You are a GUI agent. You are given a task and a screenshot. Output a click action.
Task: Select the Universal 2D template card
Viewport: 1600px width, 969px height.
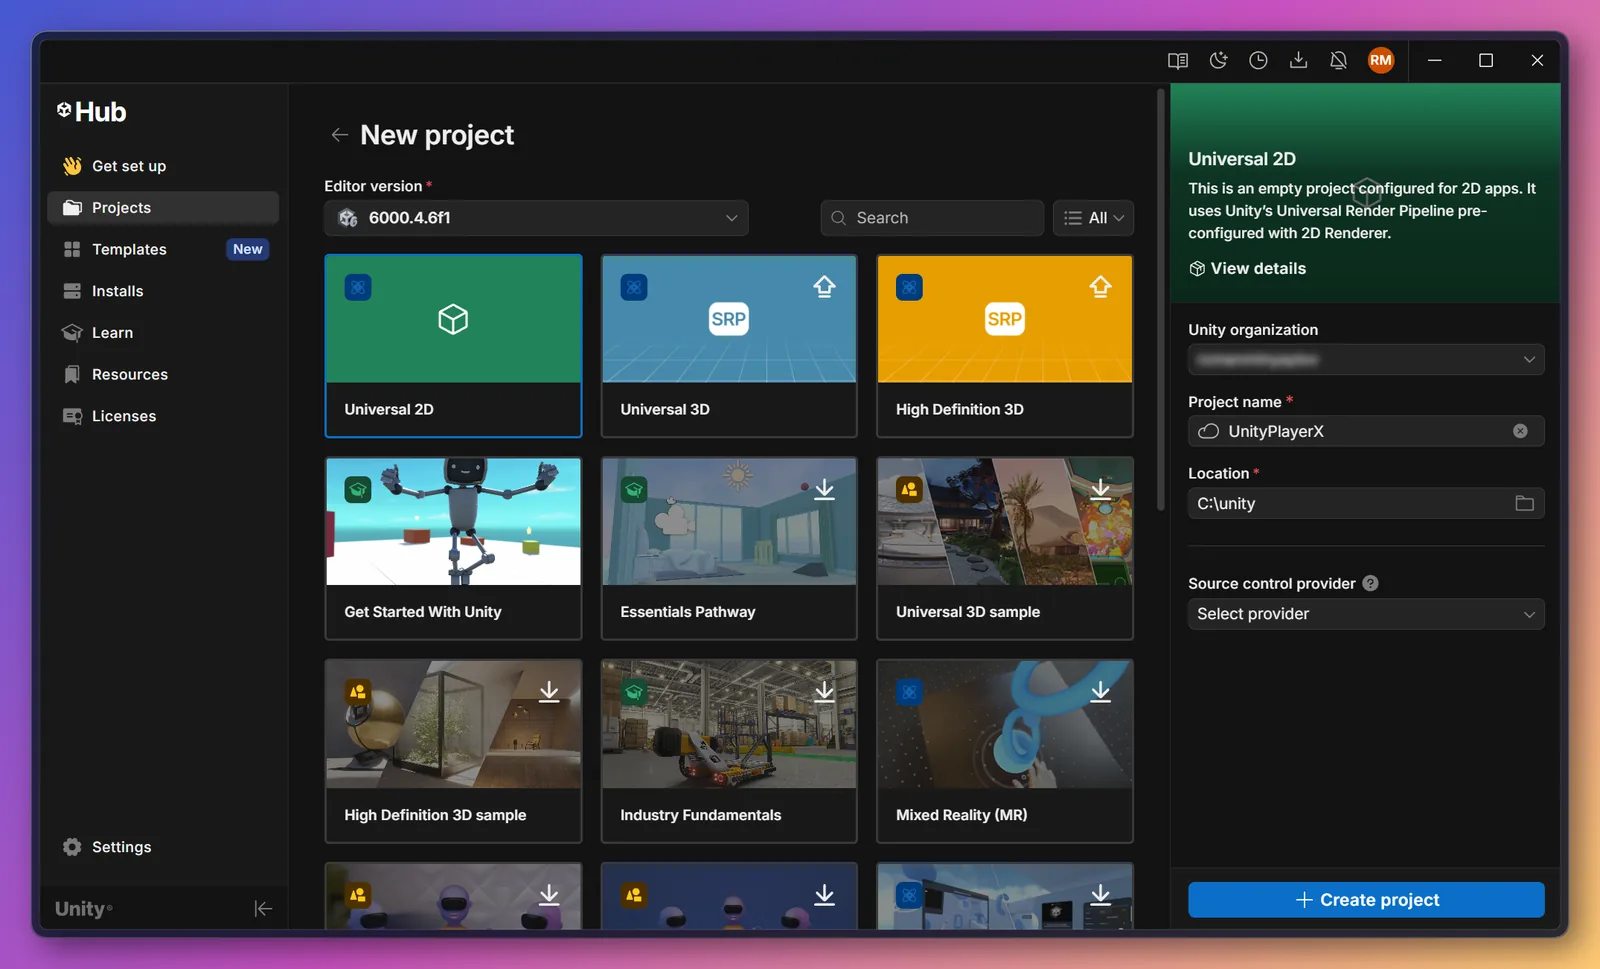tap(453, 346)
